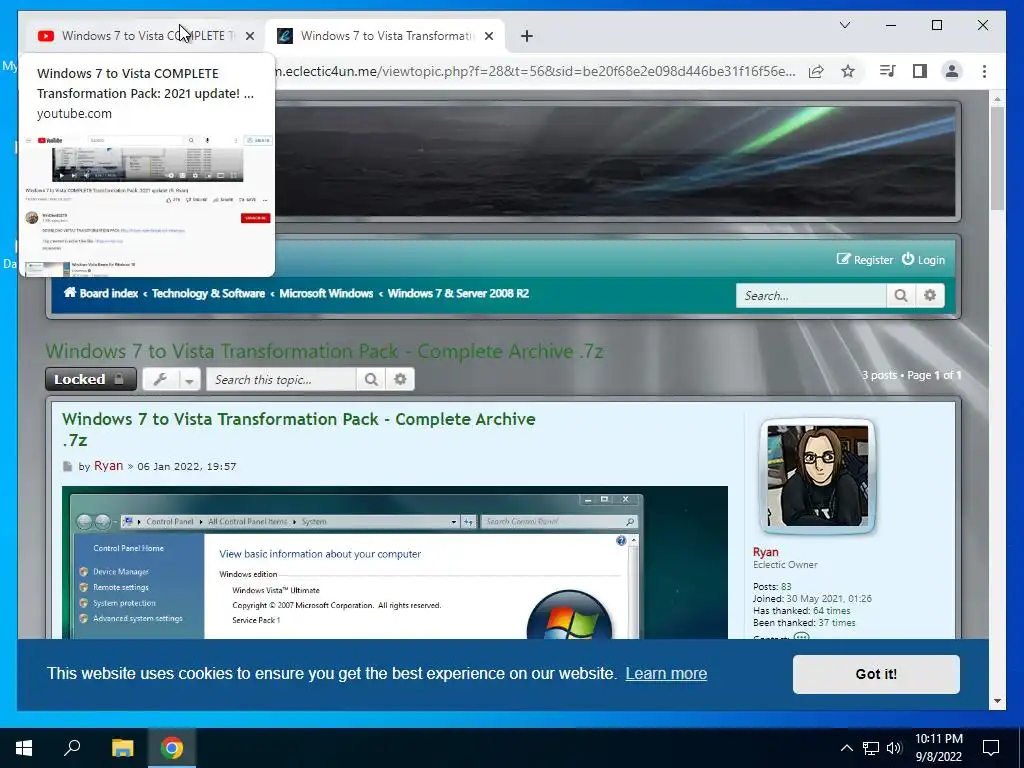The image size is (1024, 768).
Task: Open topic advanced search gear icon
Action: [x=400, y=379]
